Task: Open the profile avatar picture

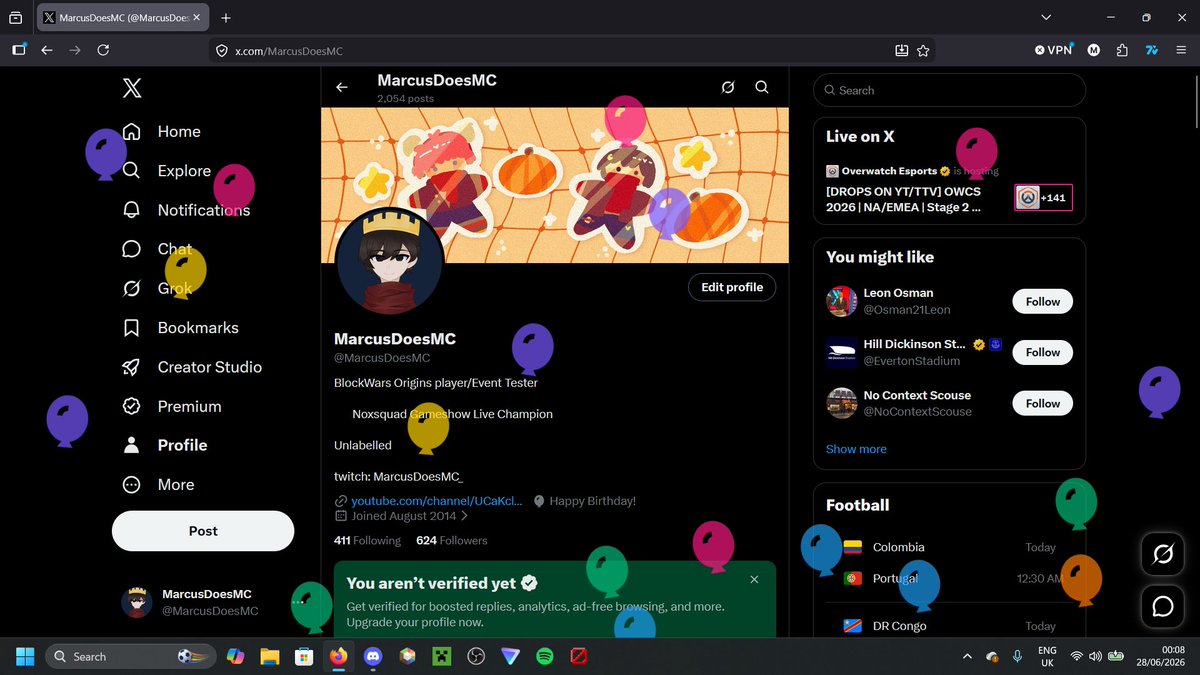Action: point(390,262)
